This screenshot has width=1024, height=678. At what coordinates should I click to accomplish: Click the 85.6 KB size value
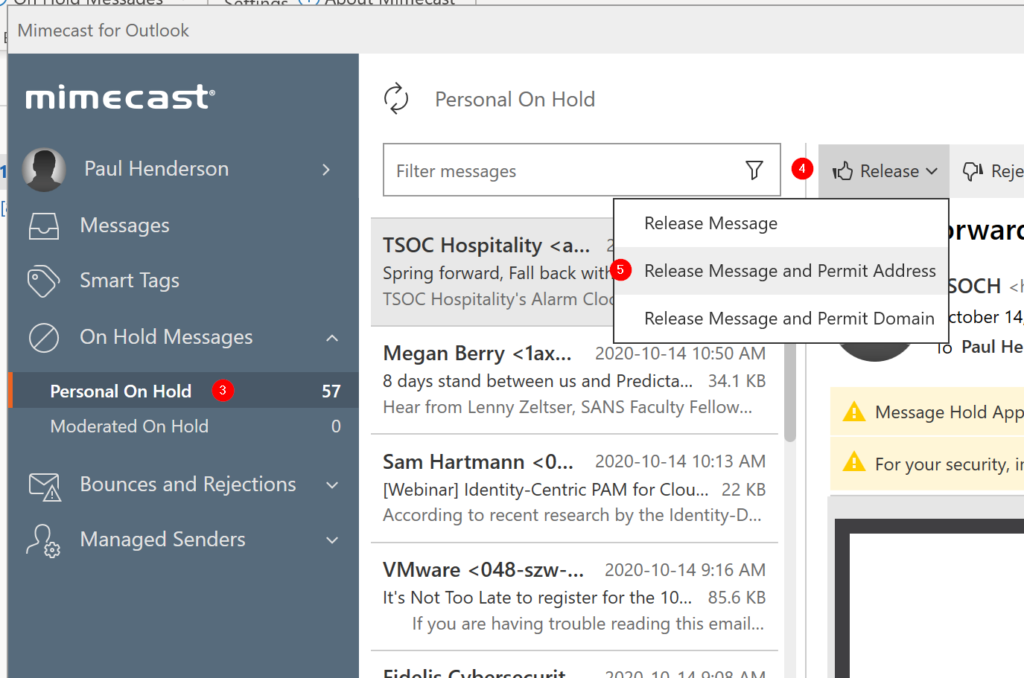pos(737,598)
